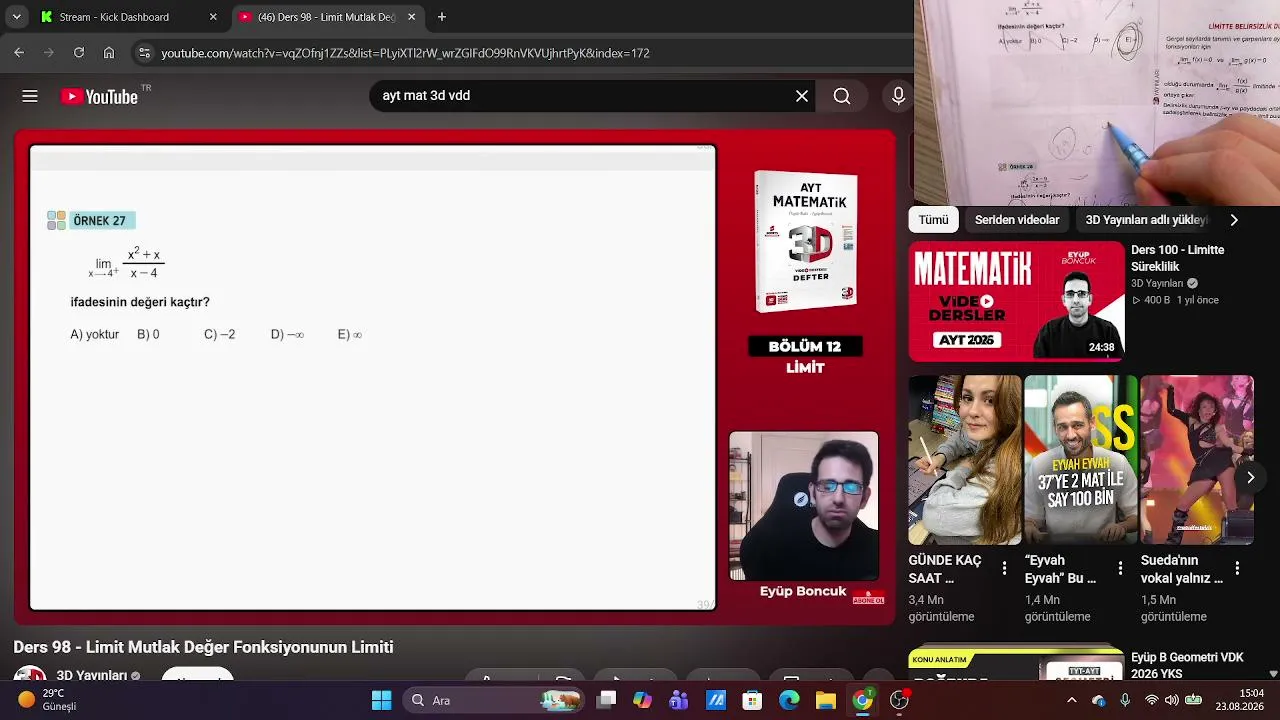The width and height of the screenshot is (1280, 720).
Task: Open options for Eyvah Eyvah short
Action: click(x=1121, y=568)
